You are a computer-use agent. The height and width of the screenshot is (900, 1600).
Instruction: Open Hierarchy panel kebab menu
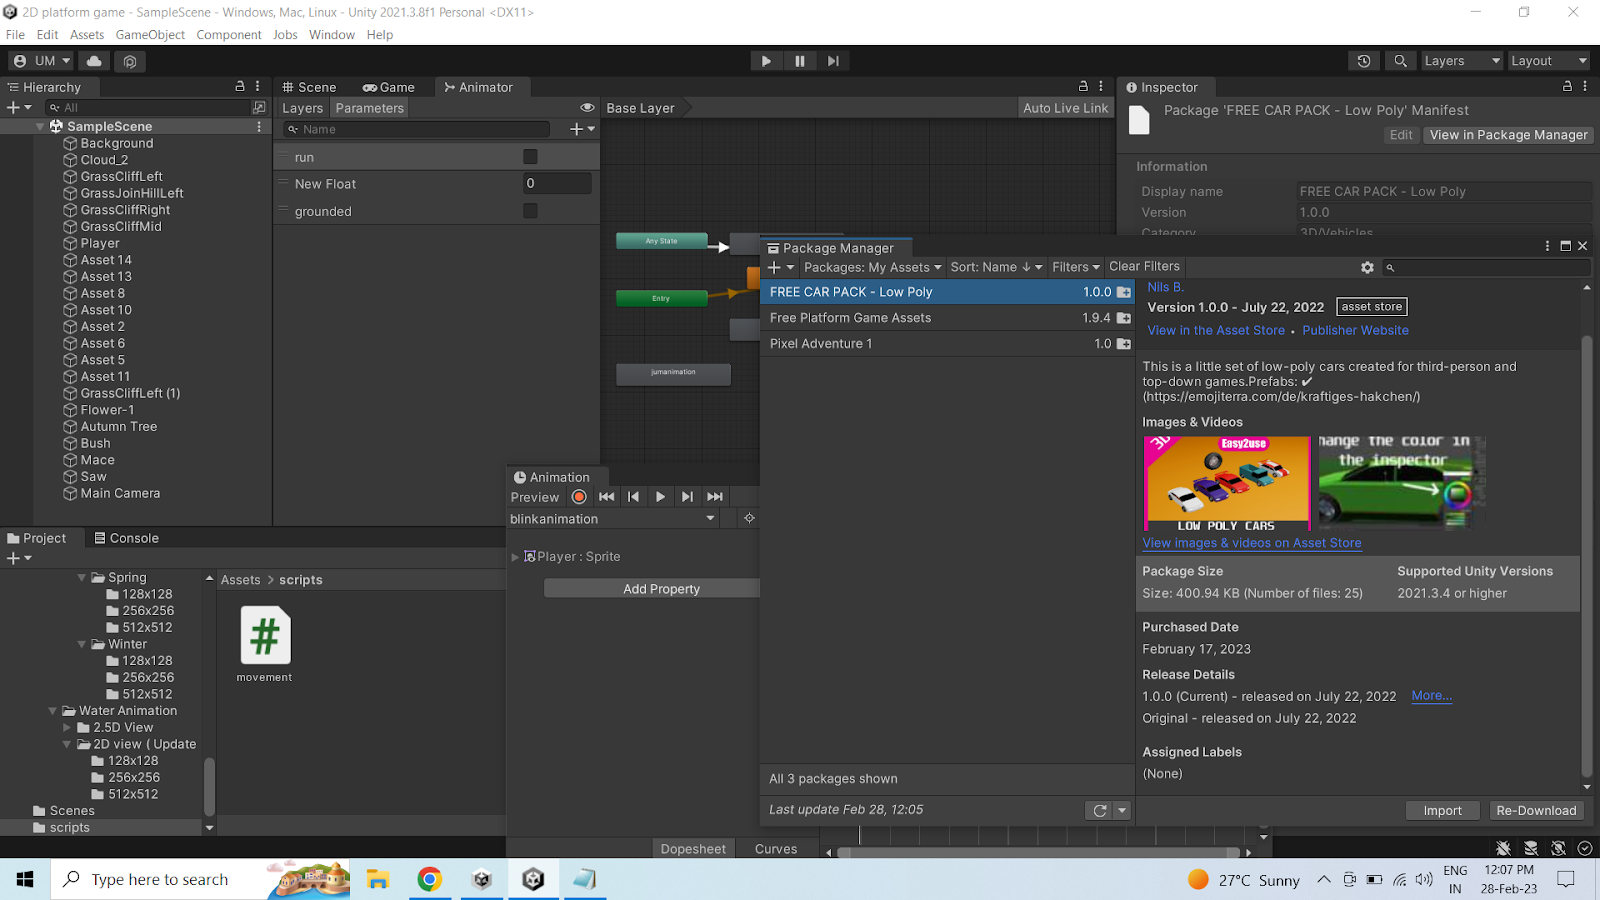click(258, 87)
